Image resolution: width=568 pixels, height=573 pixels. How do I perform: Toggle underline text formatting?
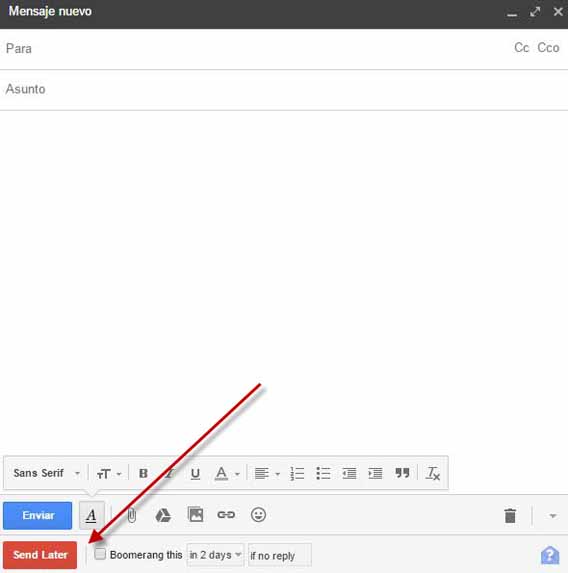195,474
